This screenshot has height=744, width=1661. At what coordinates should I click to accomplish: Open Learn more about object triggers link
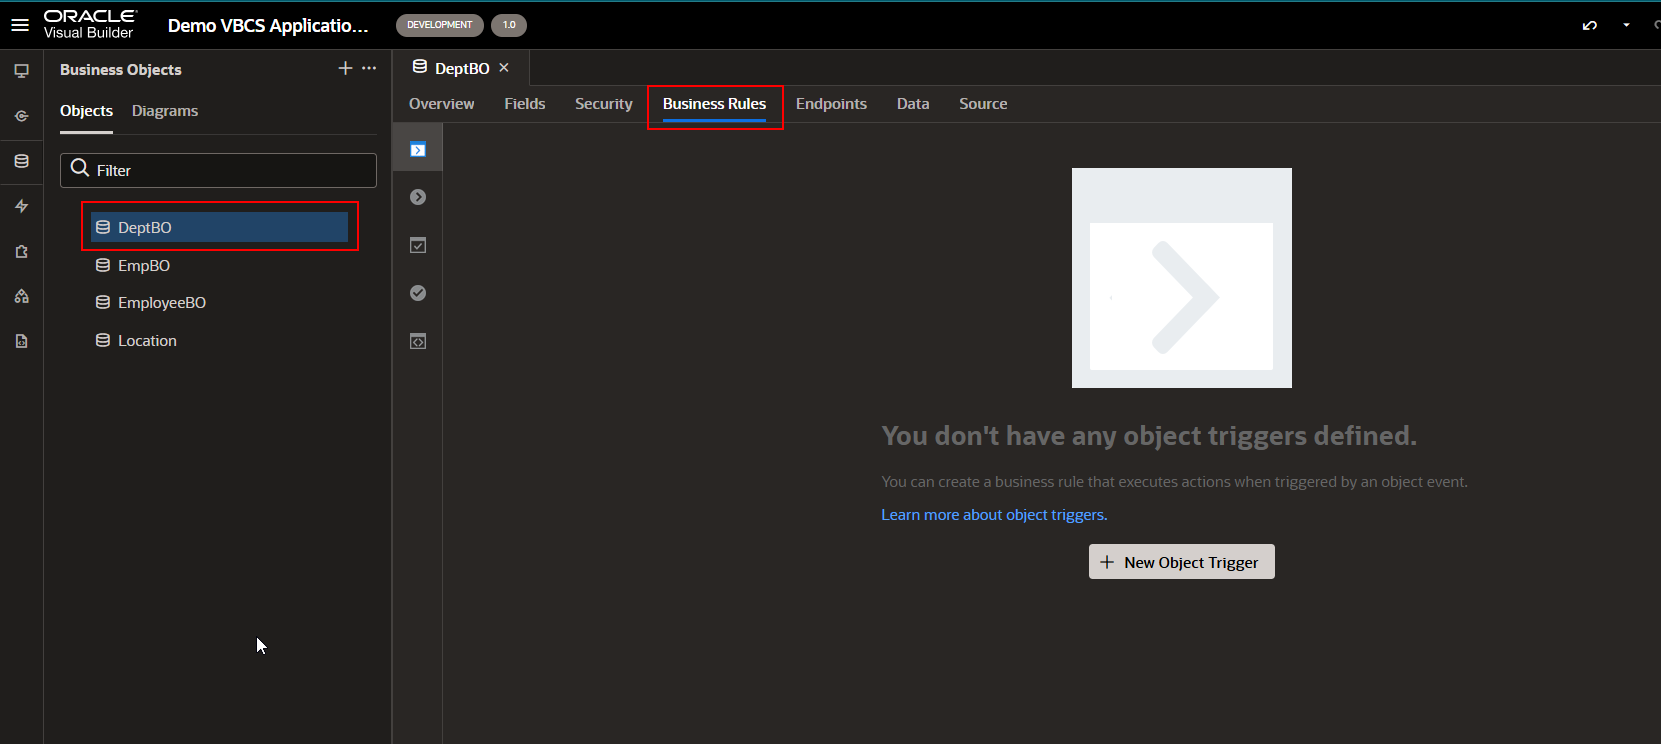coord(994,515)
